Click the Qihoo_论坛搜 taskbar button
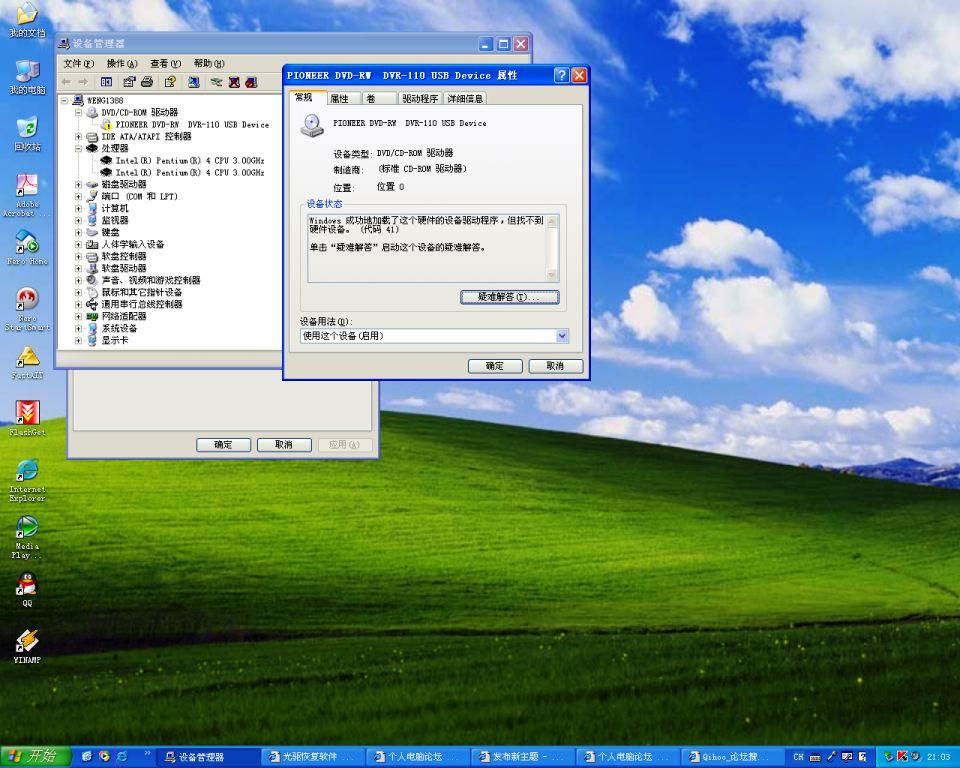This screenshot has height=768, width=960. 734,757
